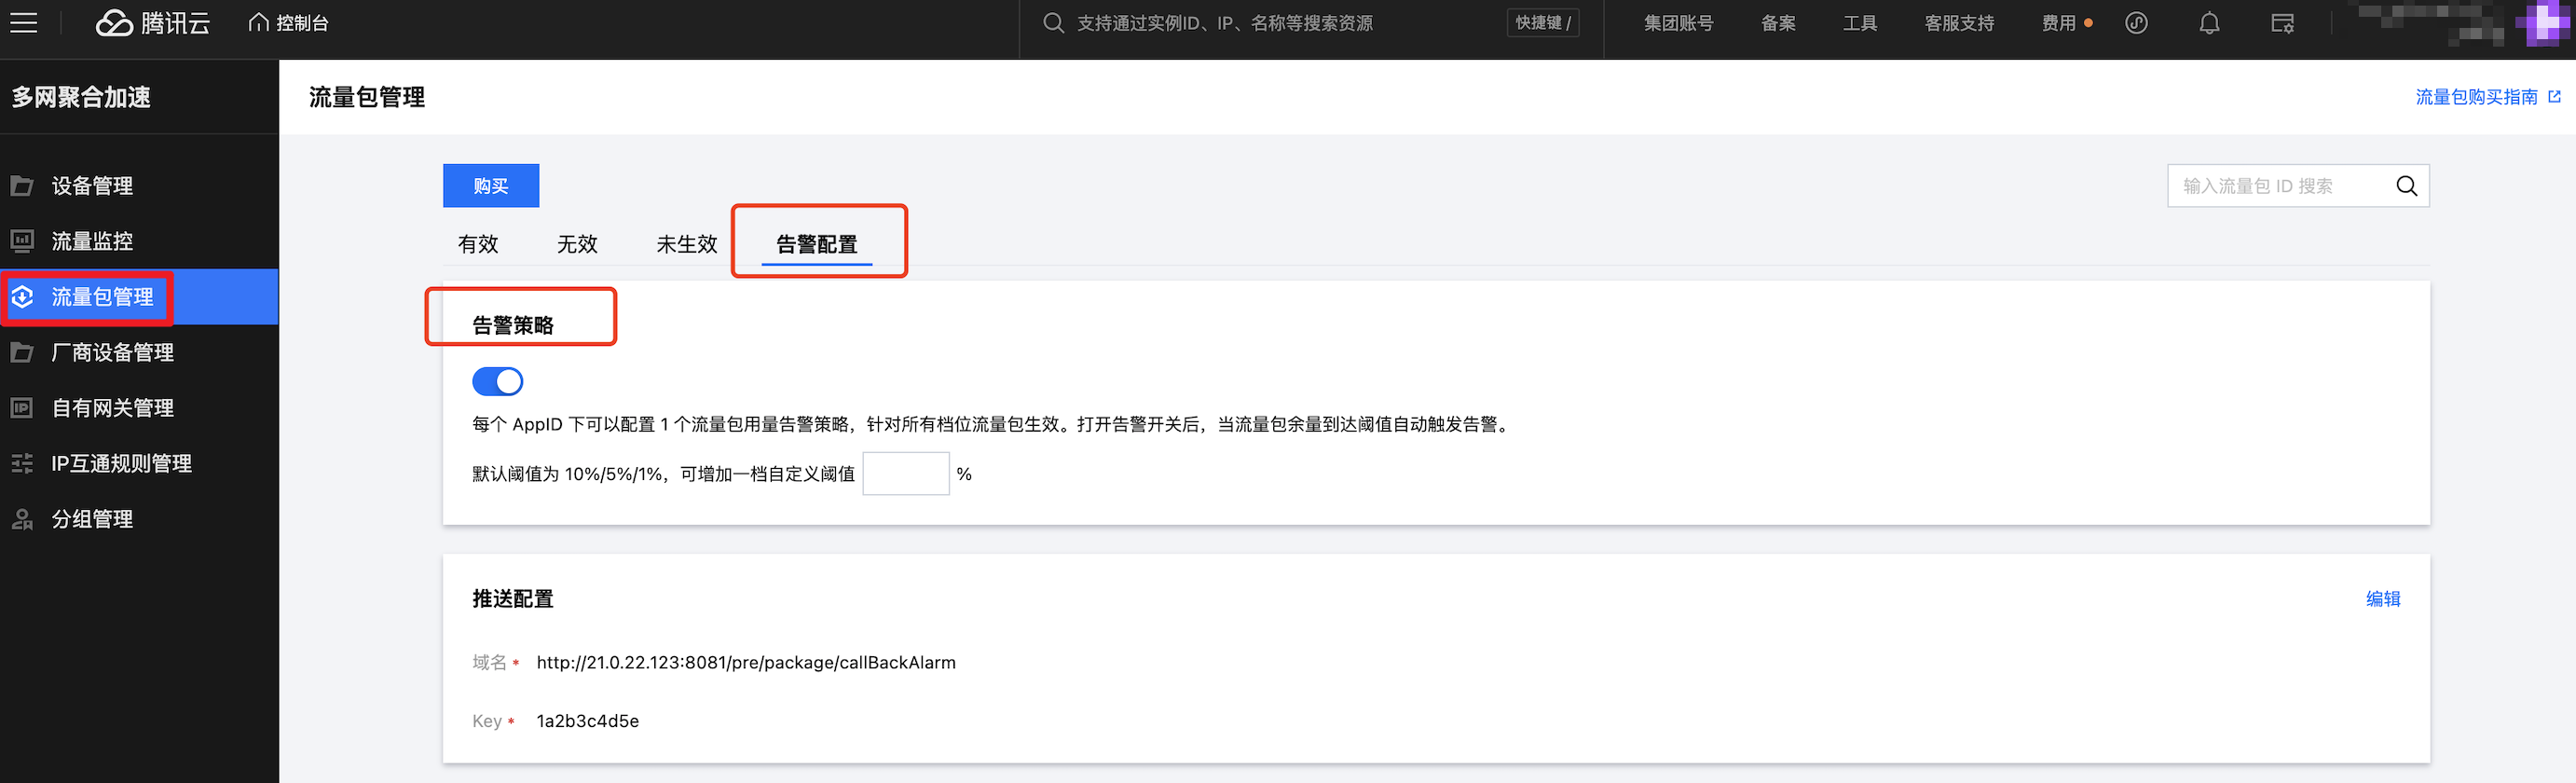Screen dimensions: 2576x783
Task: Open 备案 in top bar
Action: pyautogui.click(x=1778, y=23)
